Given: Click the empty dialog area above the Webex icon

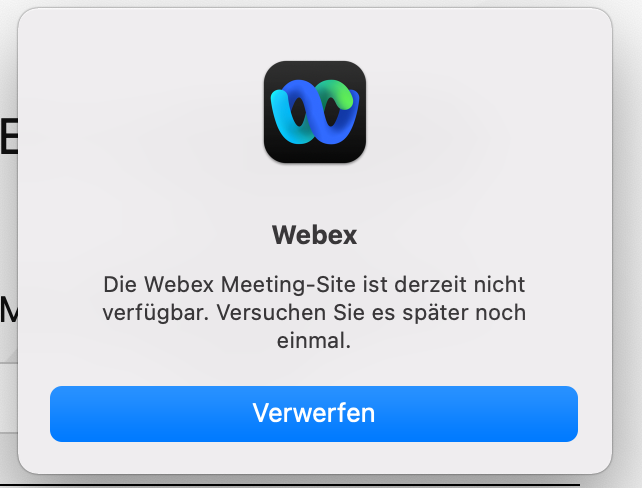Looking at the screenshot, I should coord(314,34).
